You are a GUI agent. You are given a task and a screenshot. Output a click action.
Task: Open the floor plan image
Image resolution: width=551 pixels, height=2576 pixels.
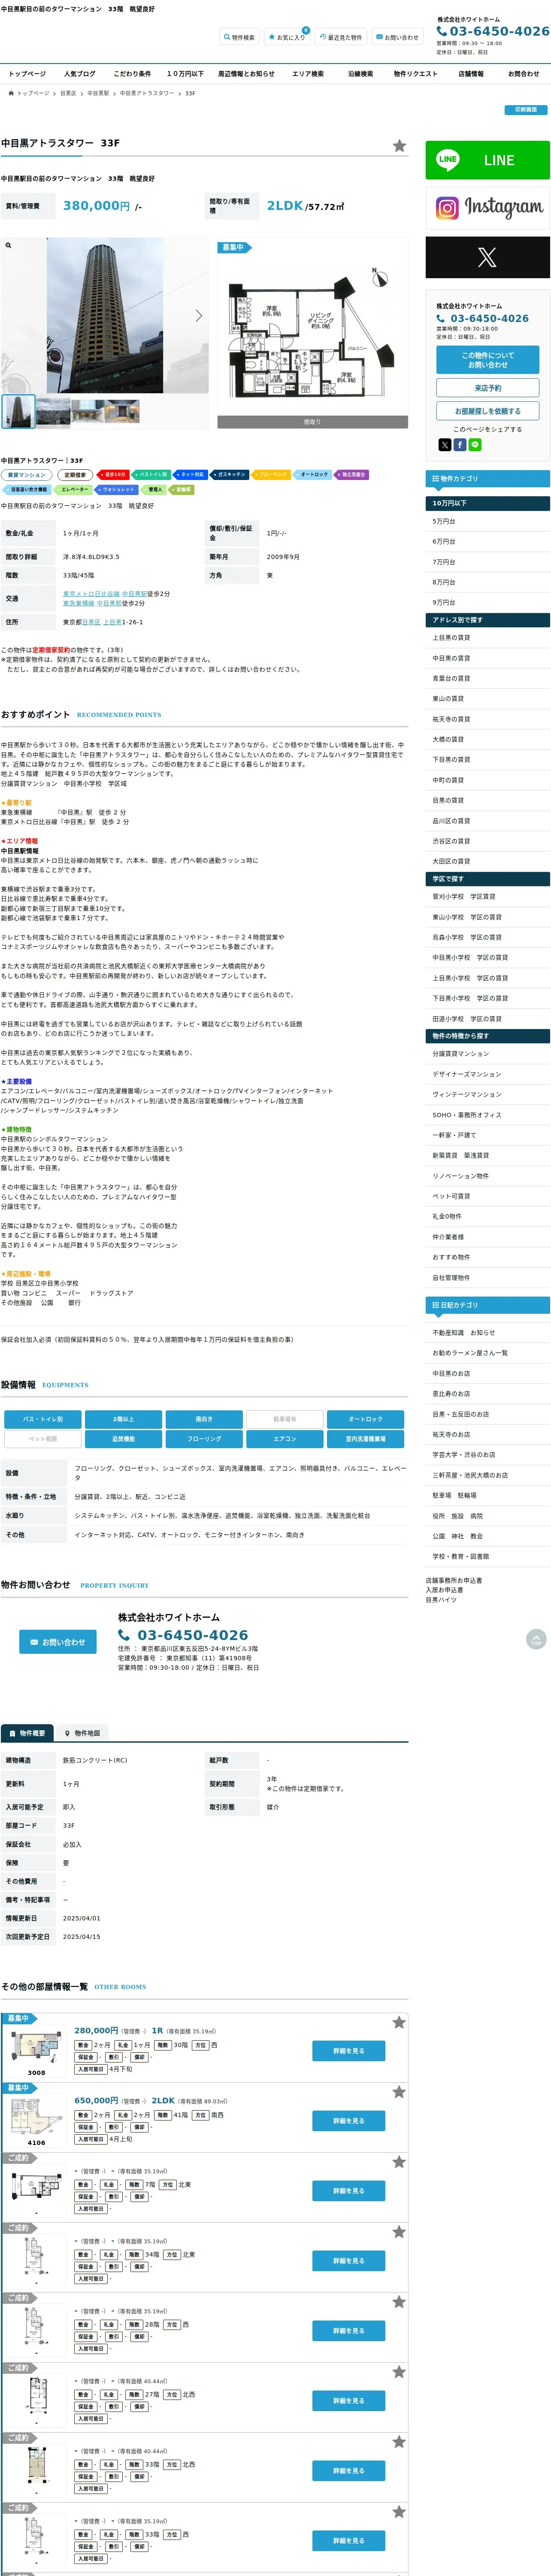(x=312, y=333)
